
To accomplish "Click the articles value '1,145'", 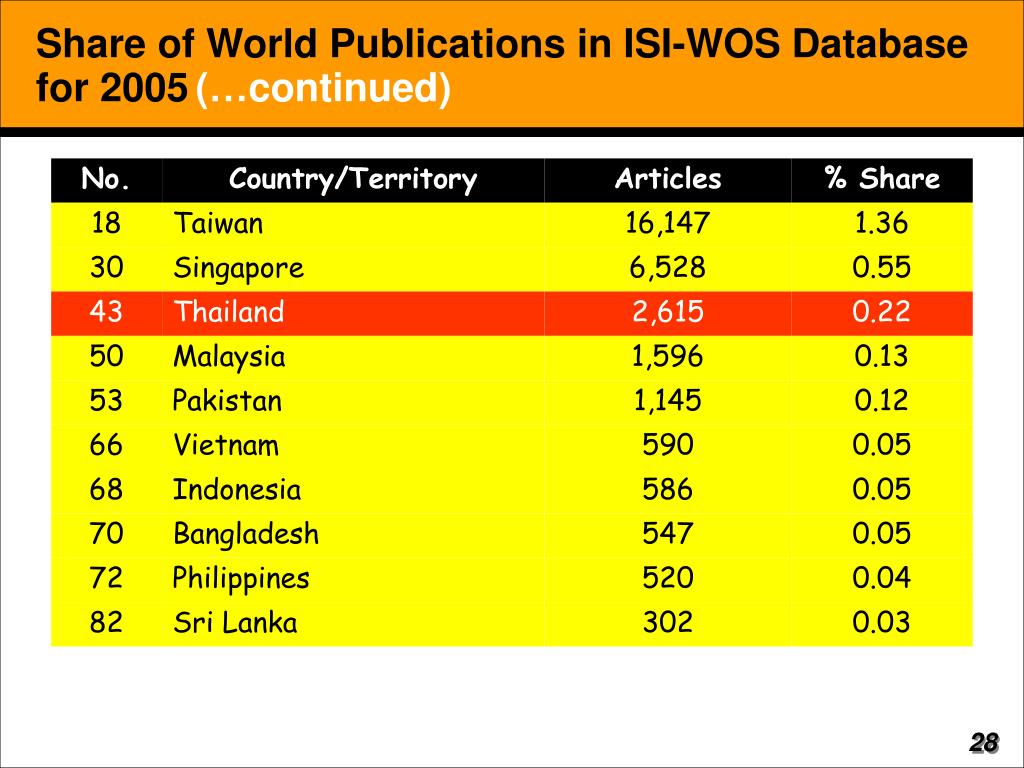I will click(x=667, y=401).
